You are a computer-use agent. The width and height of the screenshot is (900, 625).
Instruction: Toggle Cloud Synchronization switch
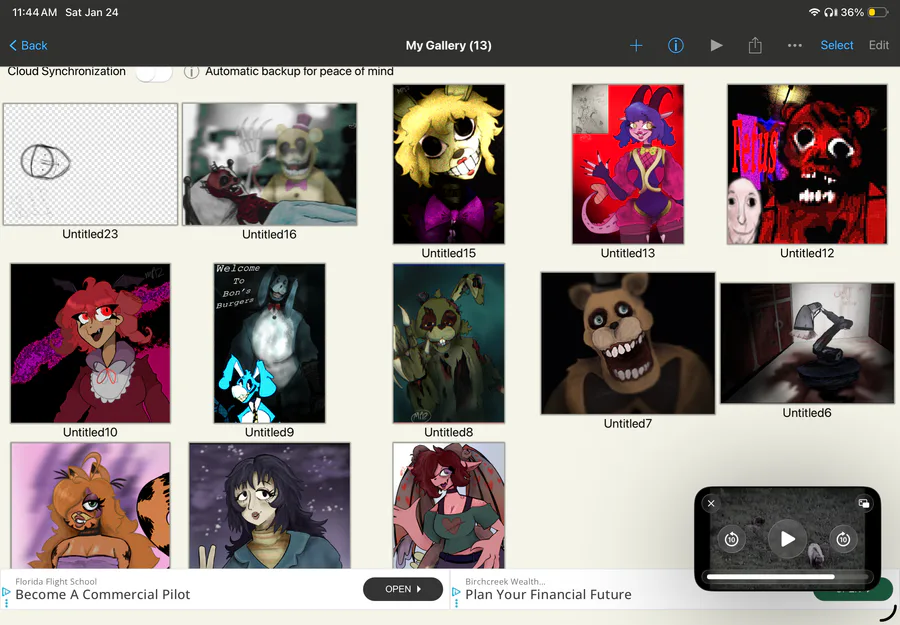[154, 73]
